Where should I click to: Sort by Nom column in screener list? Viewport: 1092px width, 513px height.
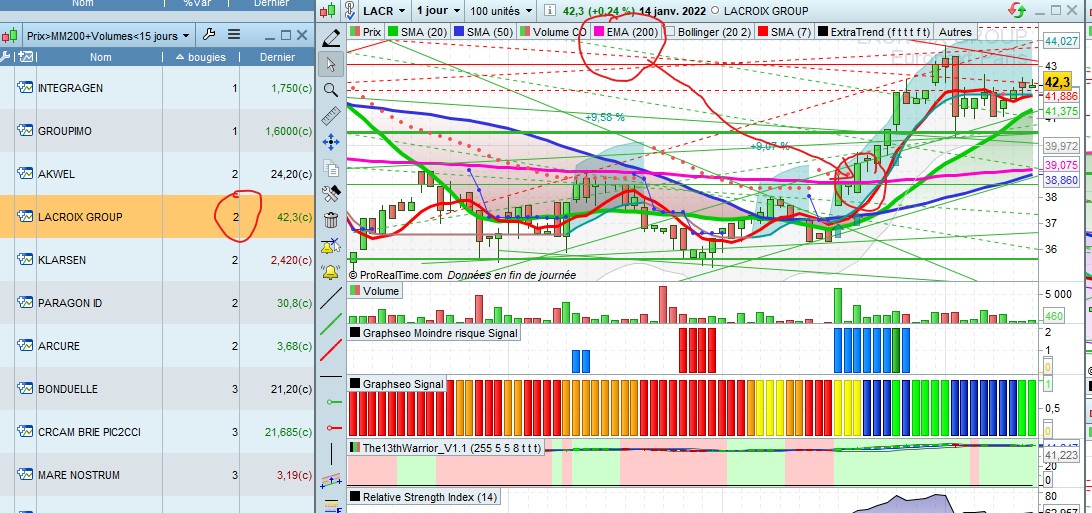[x=100, y=57]
